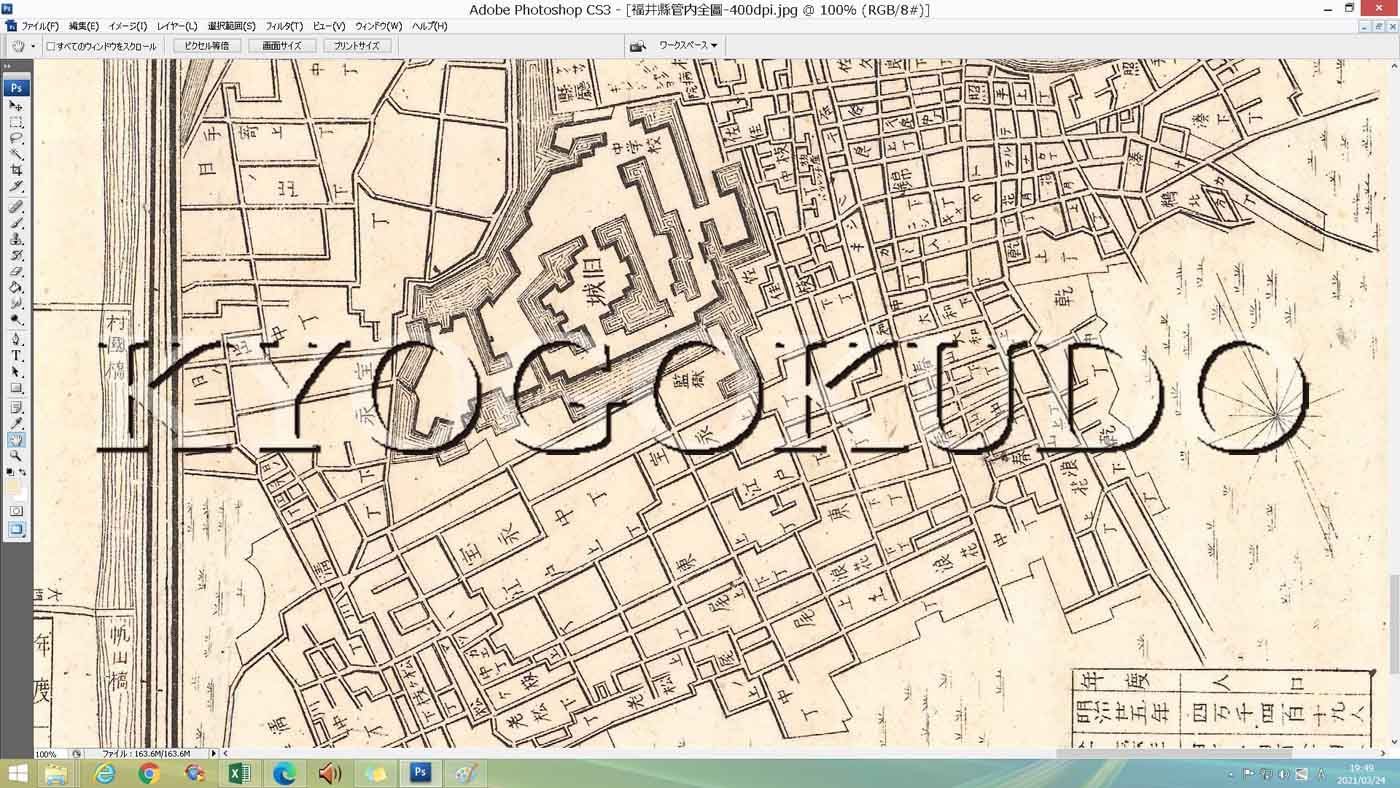The height and width of the screenshot is (788, 1400).
Task: Click the horizontal scrollbar thumb
Action: [x=1174, y=753]
